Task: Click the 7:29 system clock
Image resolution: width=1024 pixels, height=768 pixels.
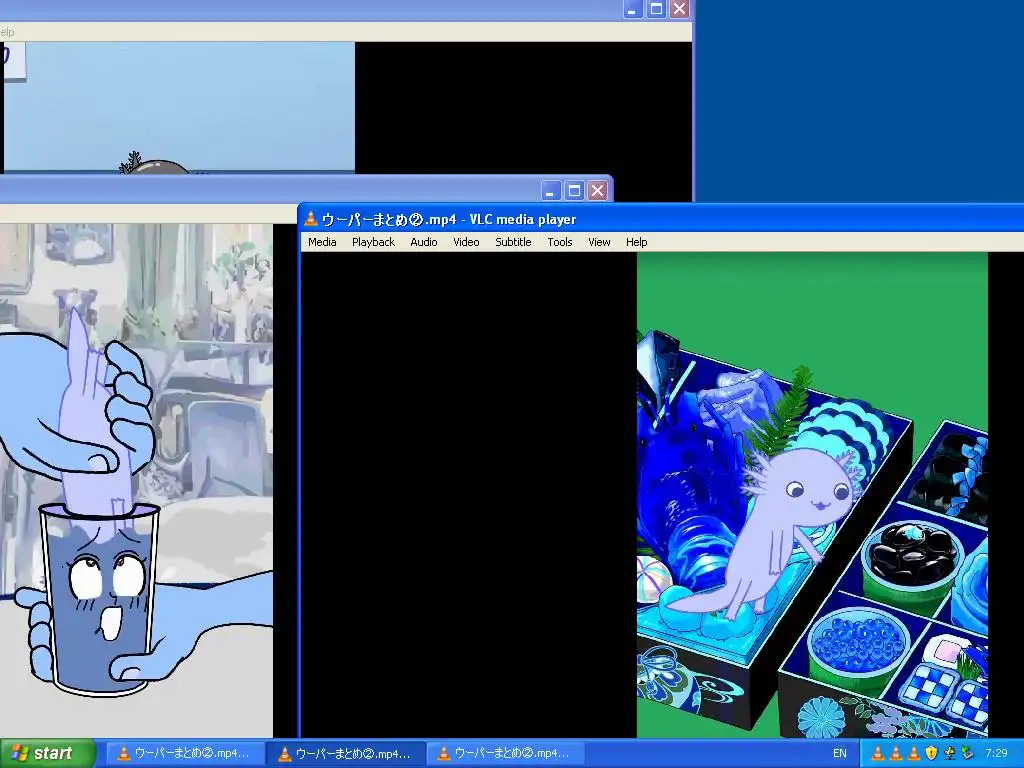Action: (997, 753)
